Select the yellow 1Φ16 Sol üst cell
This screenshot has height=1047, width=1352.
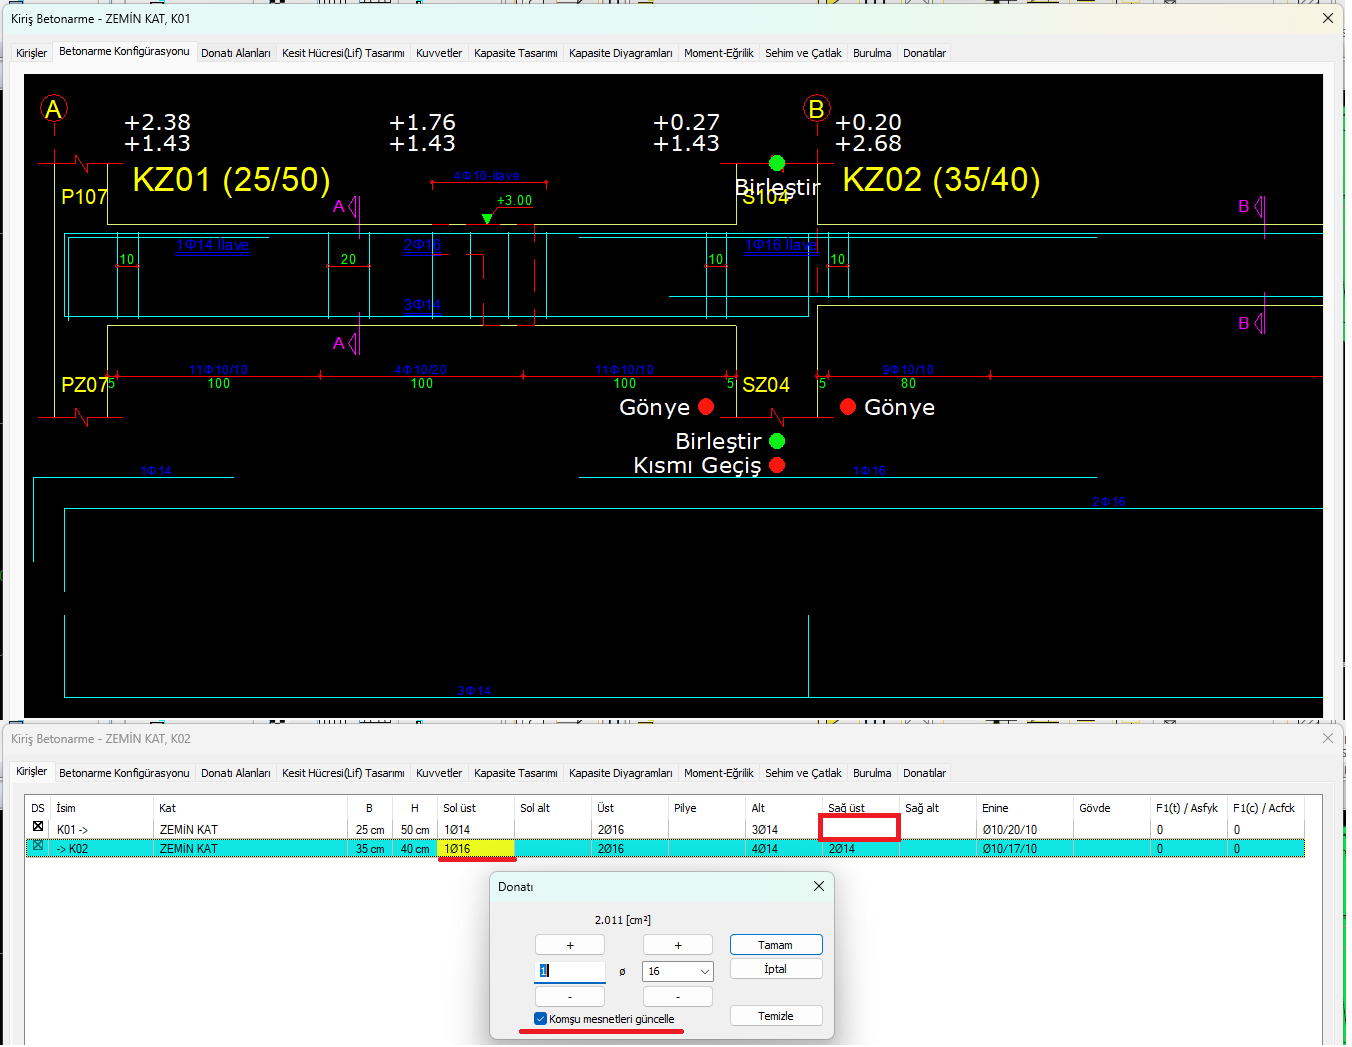coord(476,849)
